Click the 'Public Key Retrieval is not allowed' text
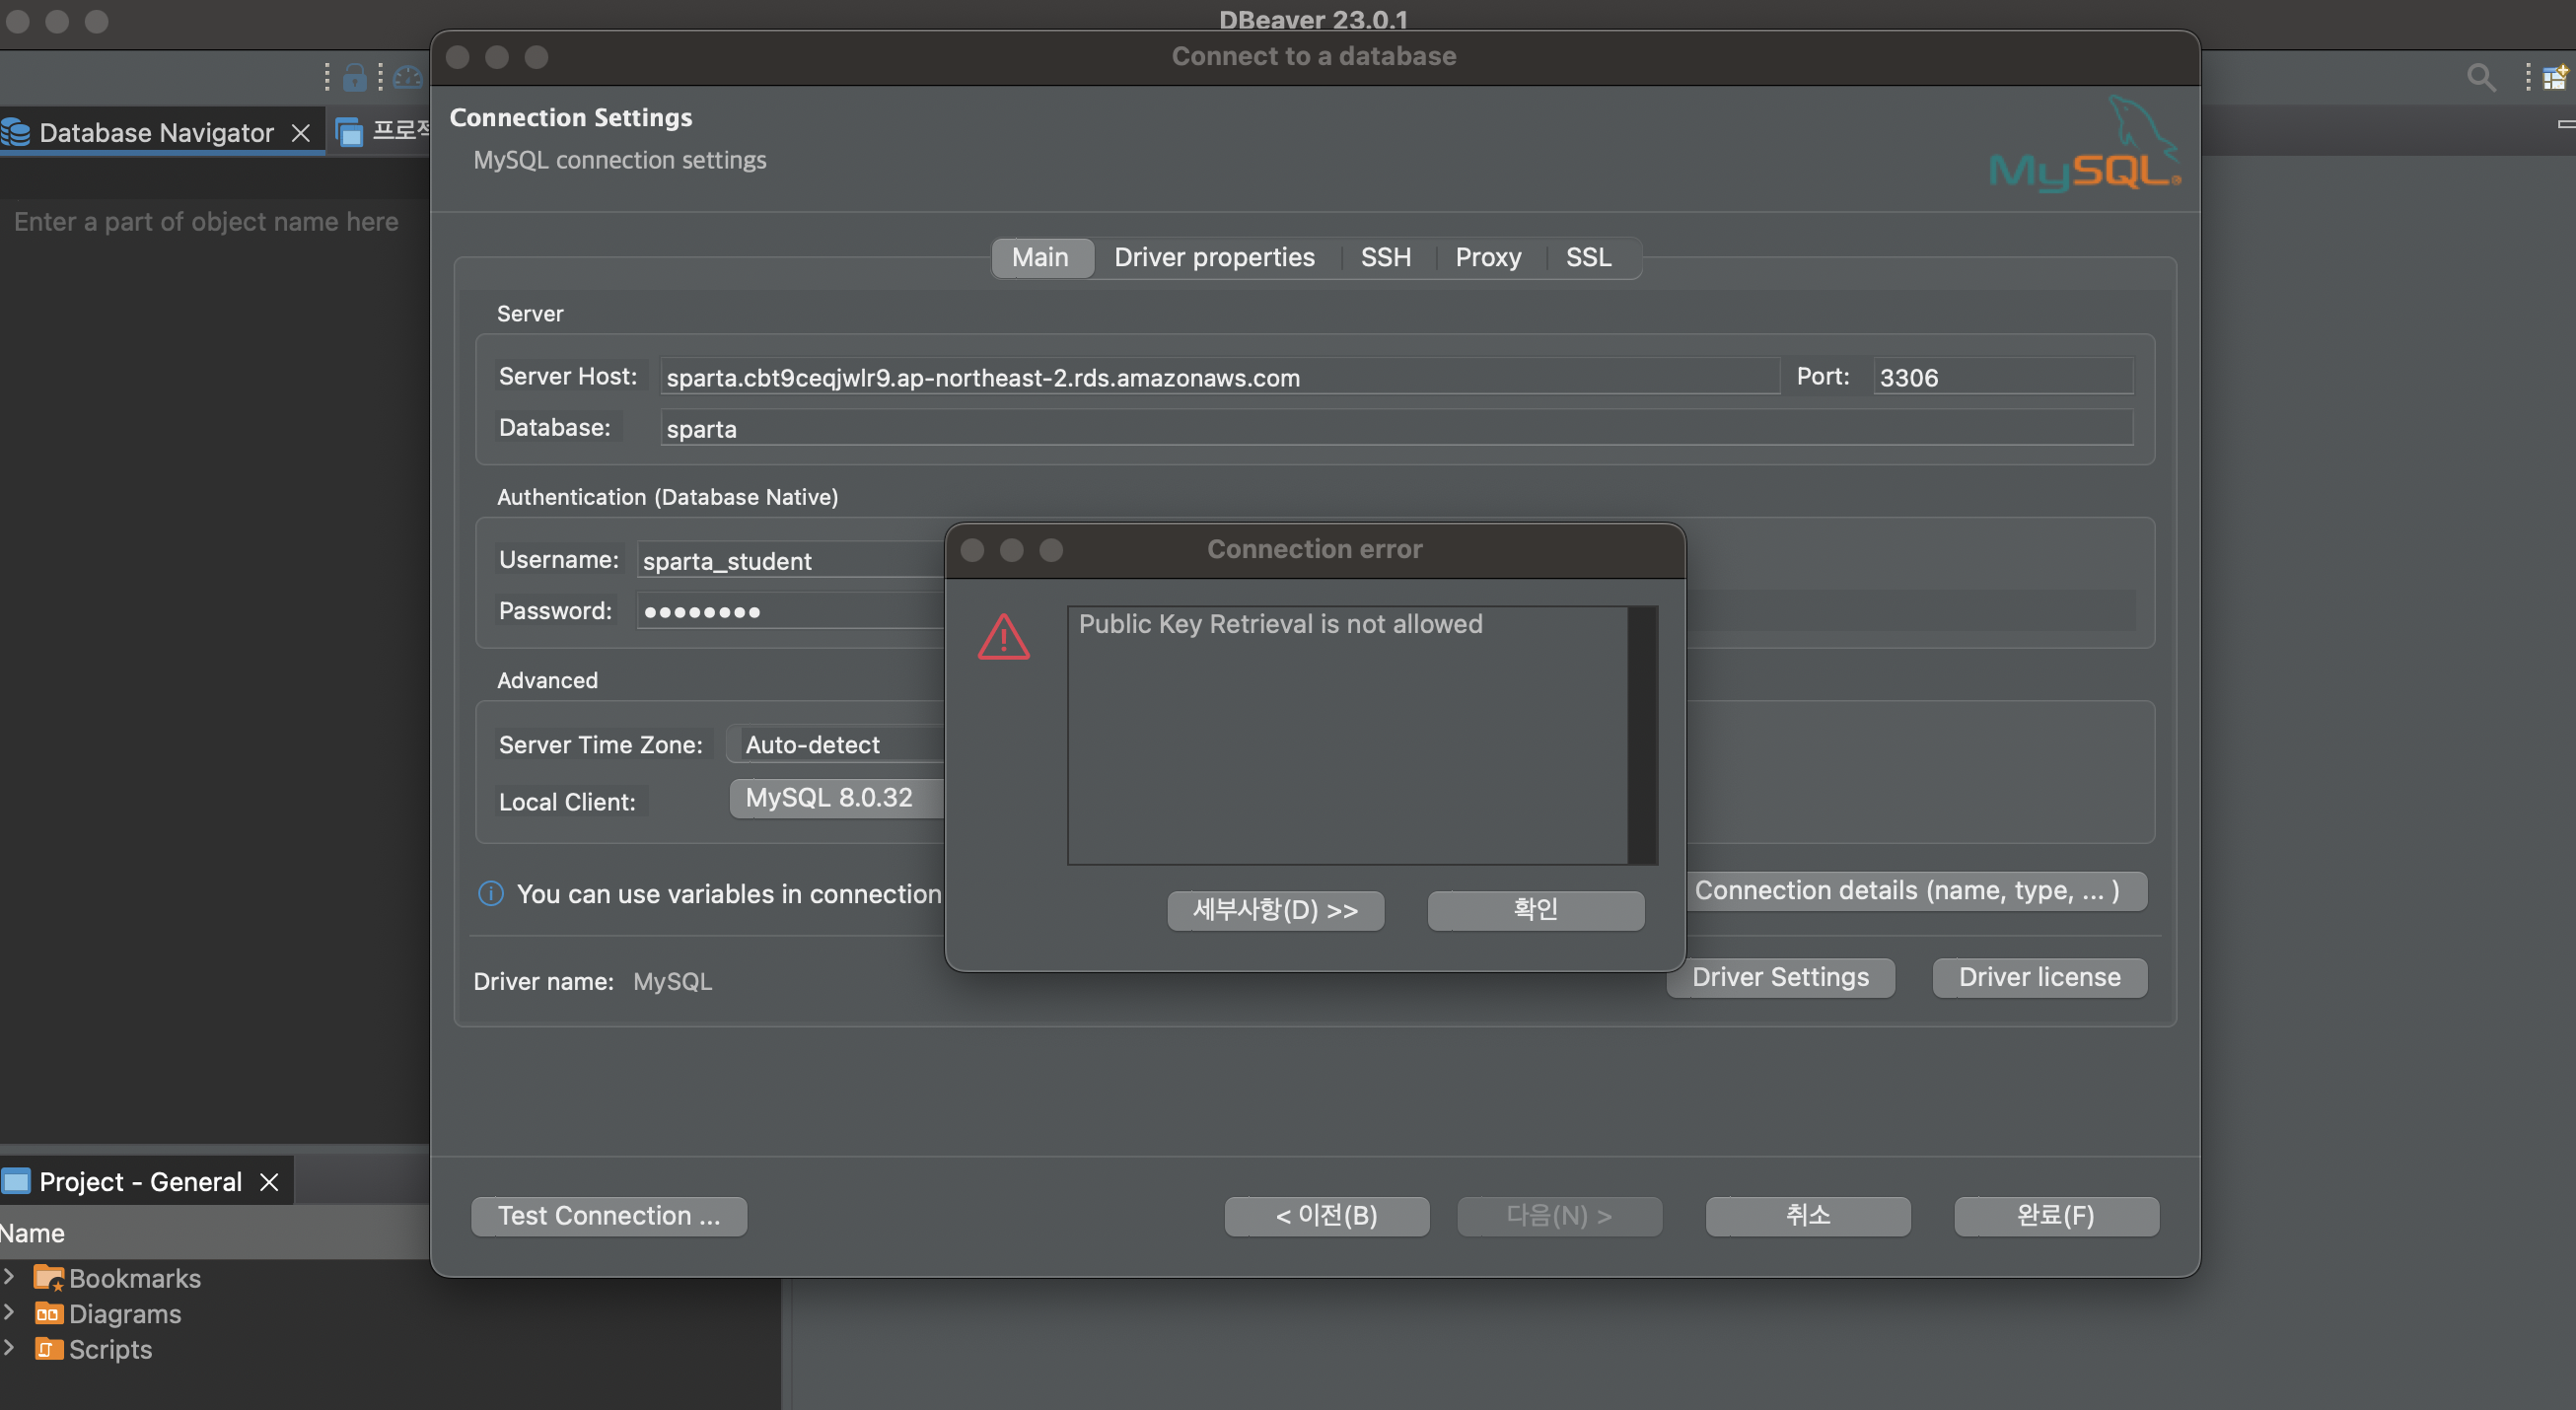 click(x=1280, y=624)
